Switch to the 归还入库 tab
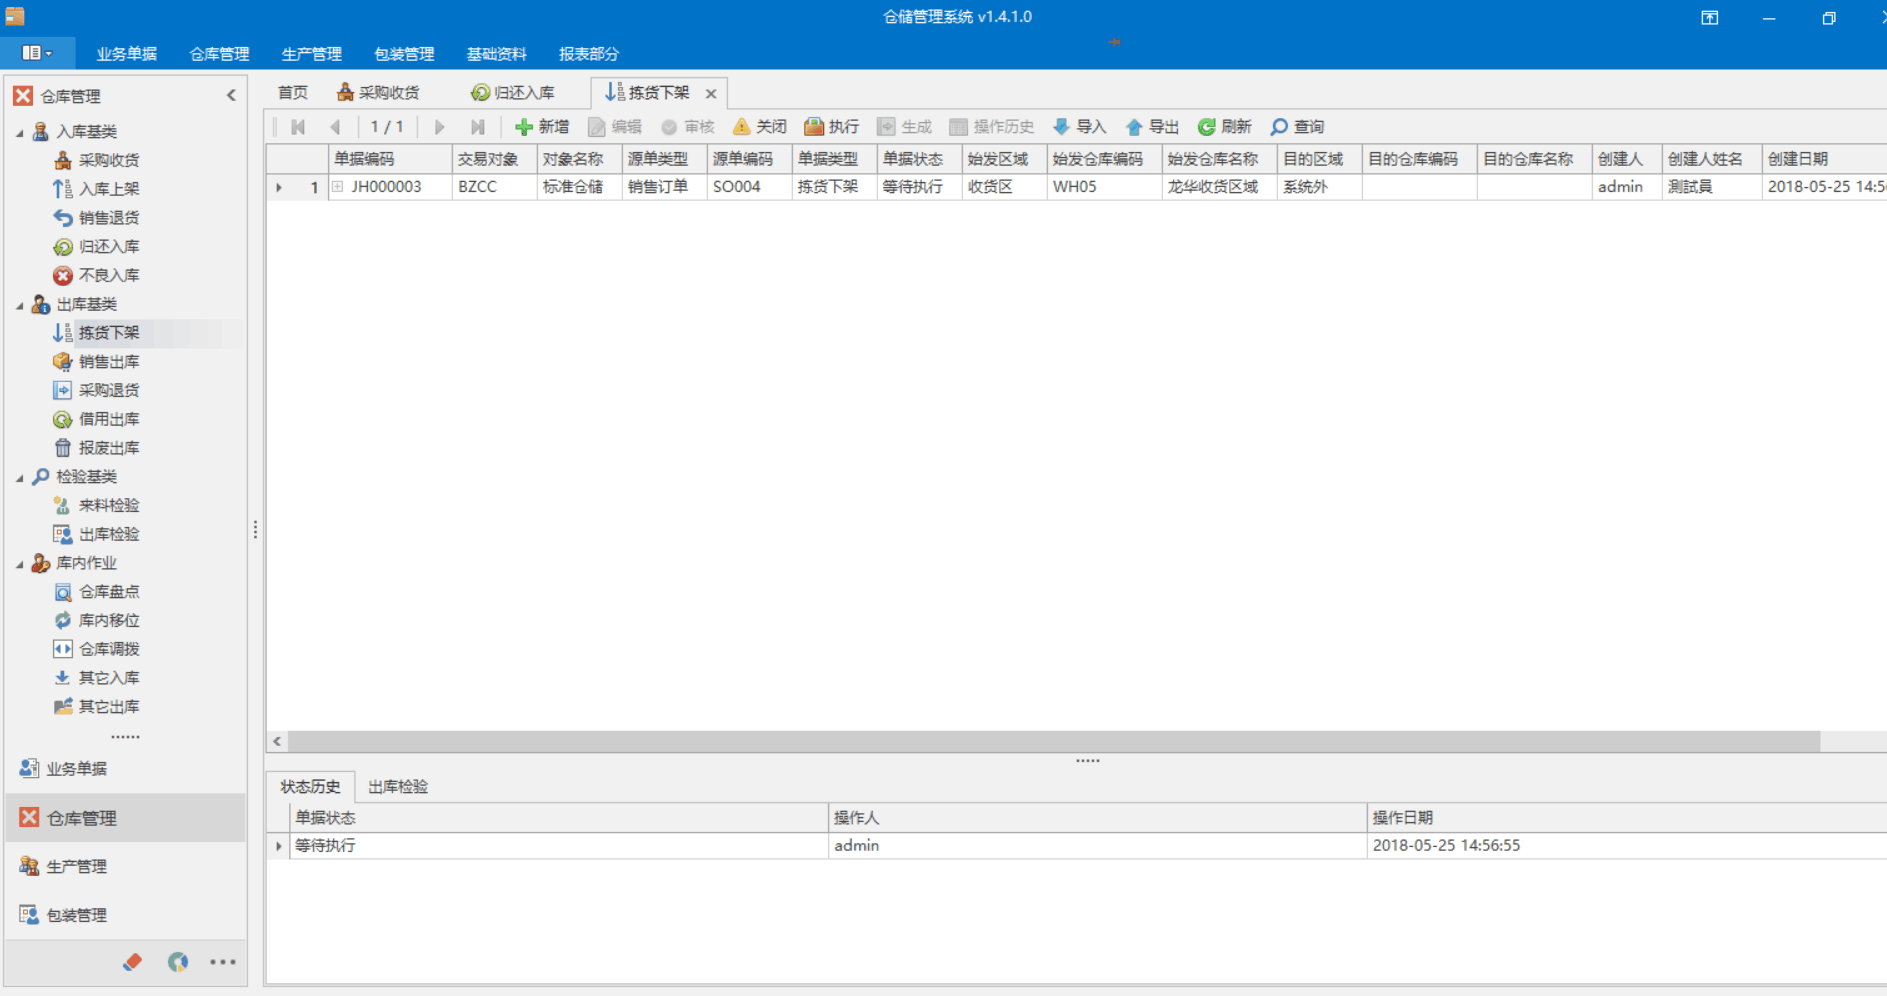1887x996 pixels. coord(513,93)
